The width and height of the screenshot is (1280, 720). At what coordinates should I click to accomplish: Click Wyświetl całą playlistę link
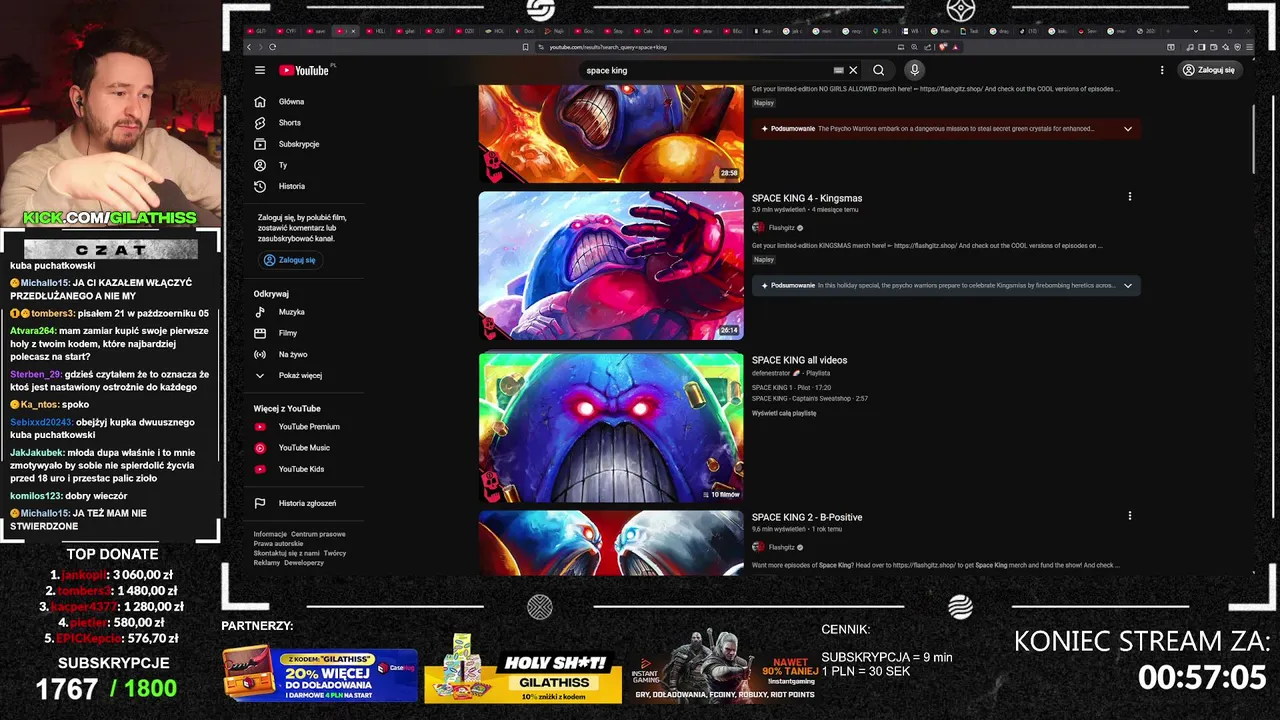click(784, 413)
